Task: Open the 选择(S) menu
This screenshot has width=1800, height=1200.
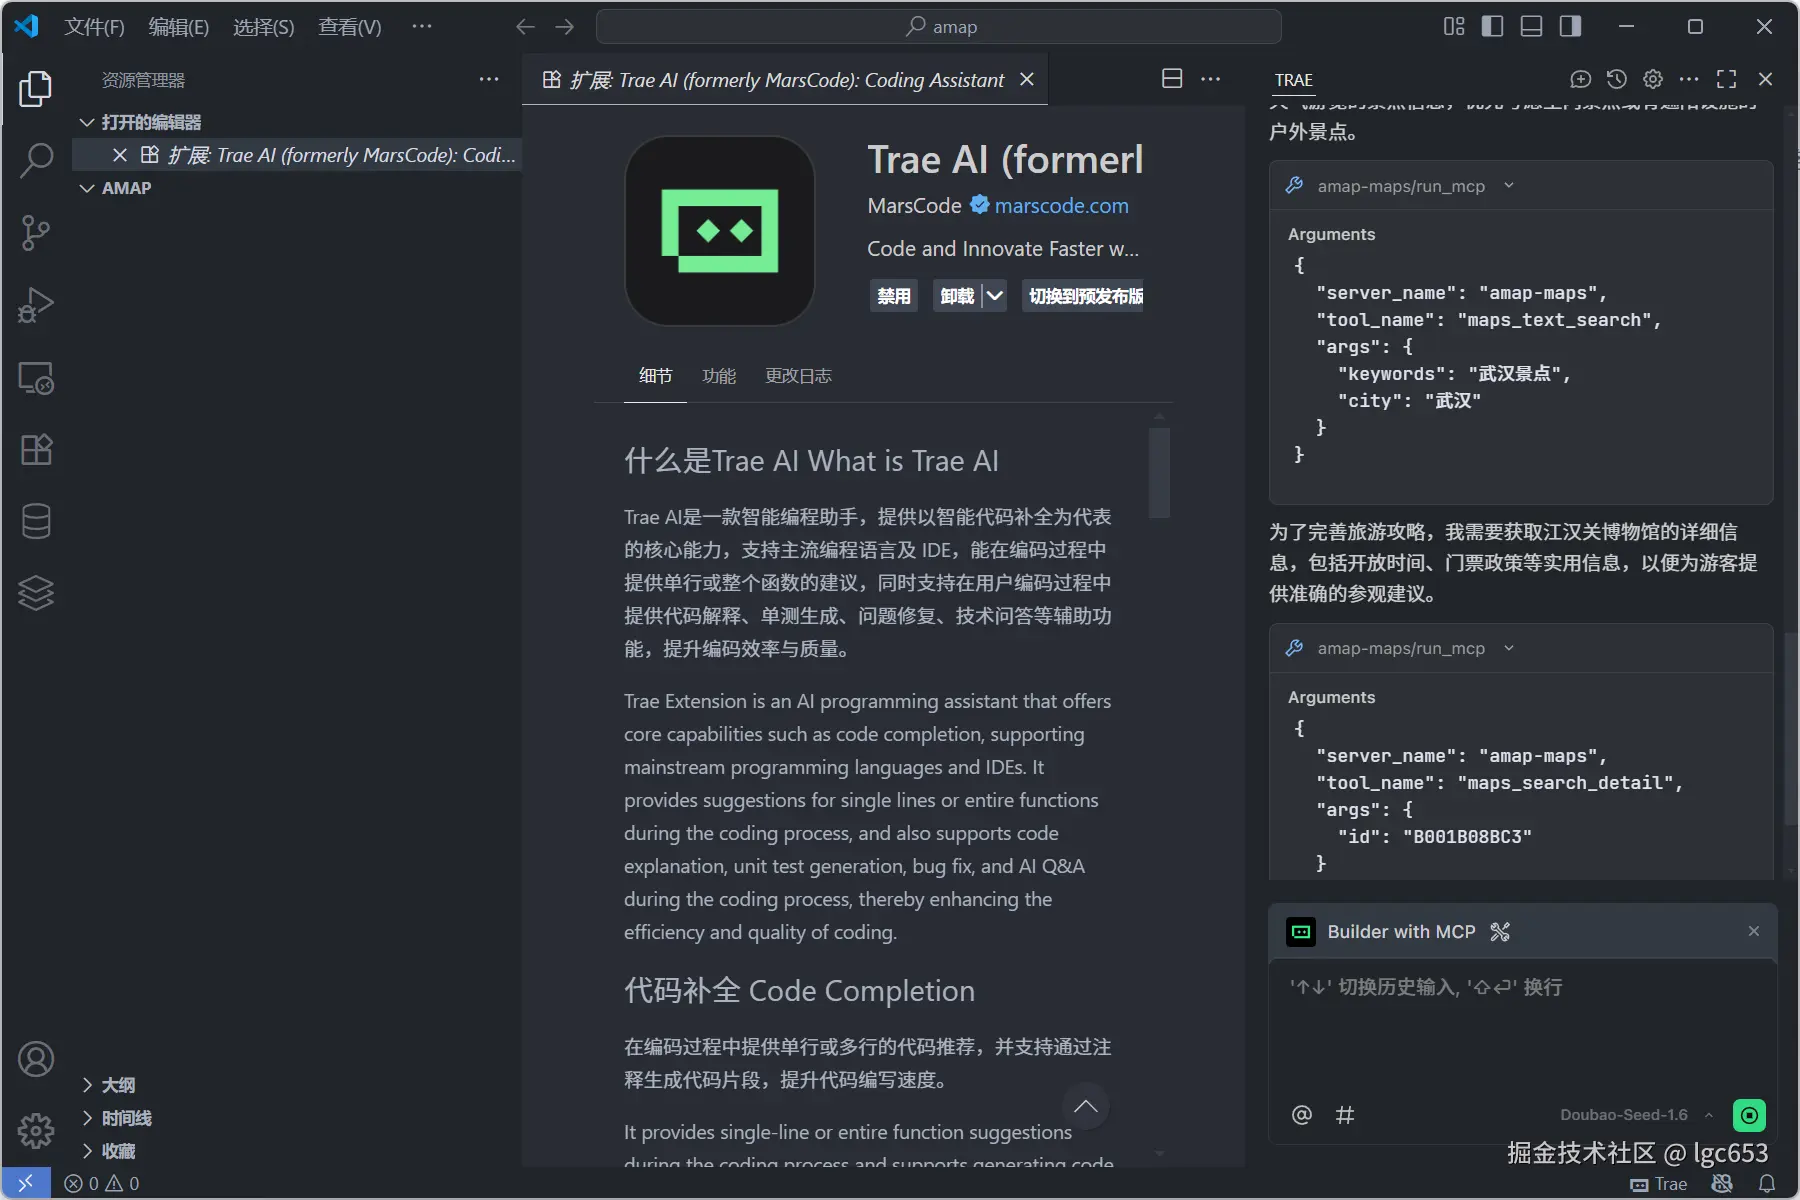Action: pos(264,27)
